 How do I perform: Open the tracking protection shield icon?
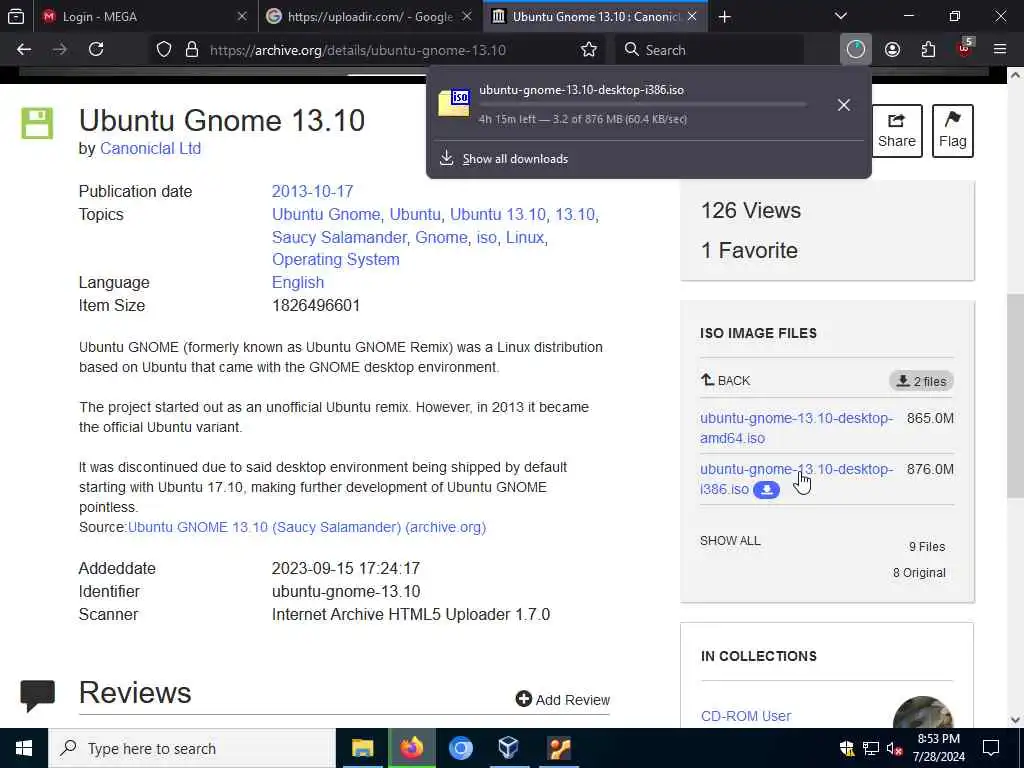pos(164,50)
